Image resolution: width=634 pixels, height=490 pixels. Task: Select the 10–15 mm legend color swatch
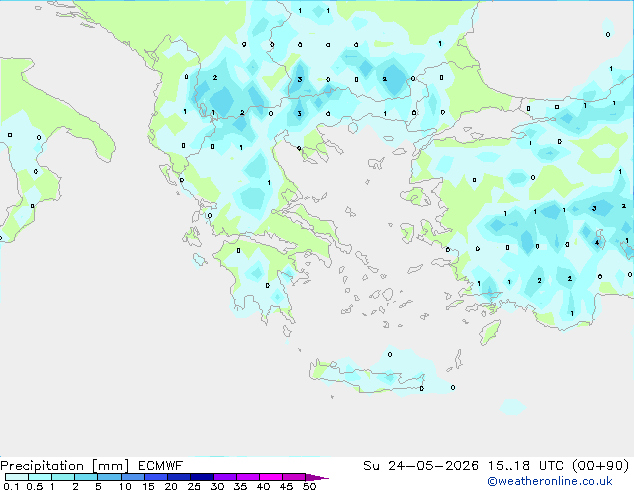133,477
